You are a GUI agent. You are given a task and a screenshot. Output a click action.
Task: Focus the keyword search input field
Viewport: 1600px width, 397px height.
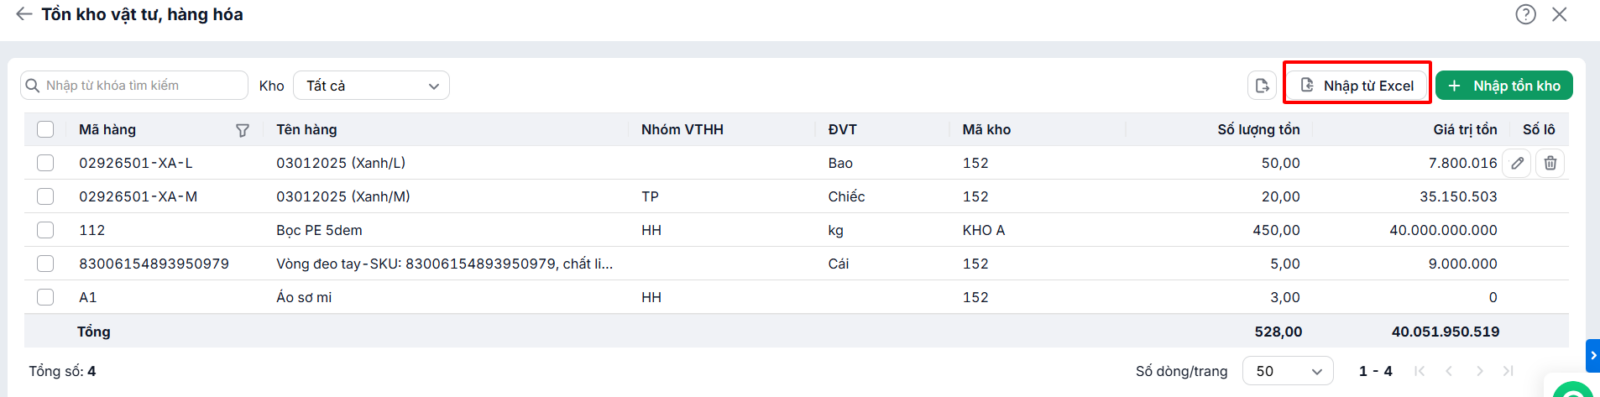134,86
